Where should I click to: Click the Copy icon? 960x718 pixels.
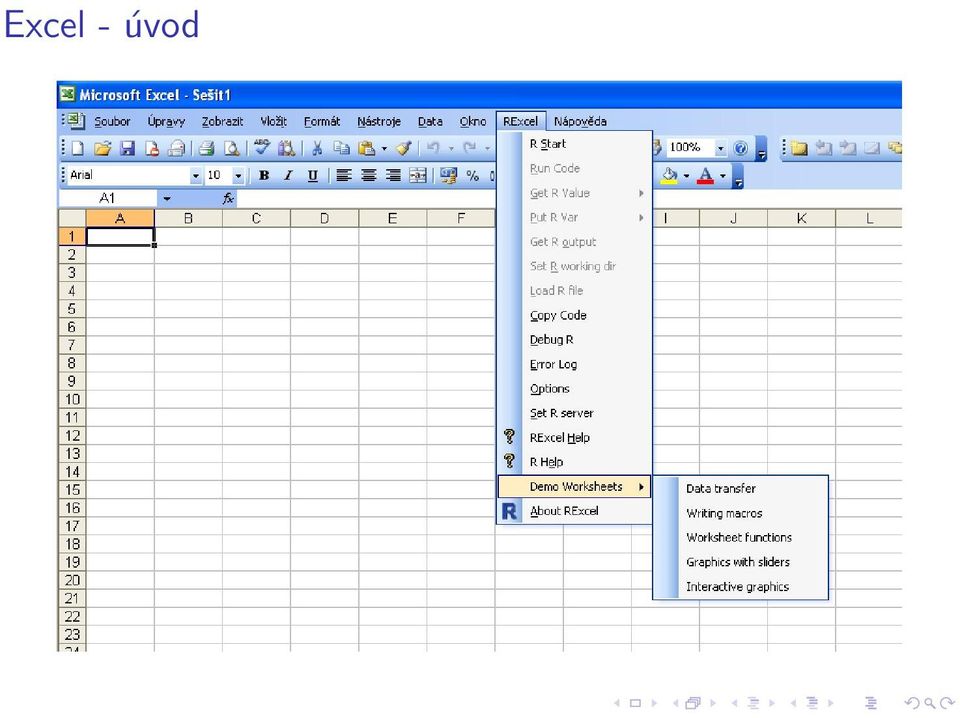341,148
